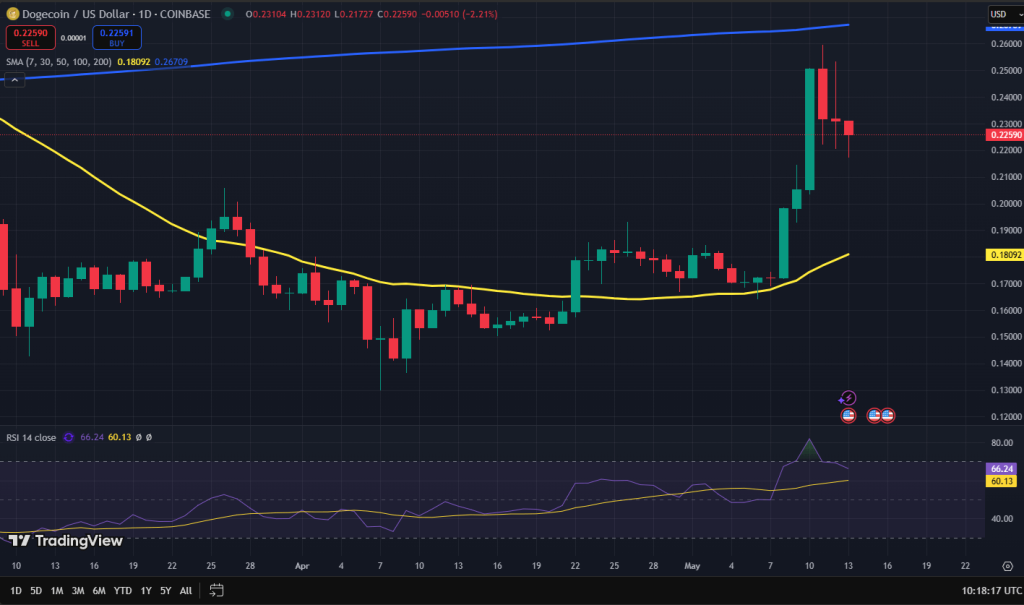Image resolution: width=1024 pixels, height=605 pixels.
Task: Click the blue BUY 0.22591 button
Action: 117,37
